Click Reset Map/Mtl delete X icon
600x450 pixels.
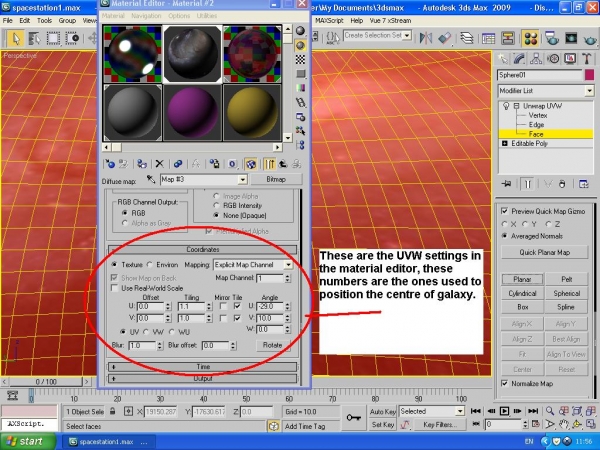[x=160, y=164]
